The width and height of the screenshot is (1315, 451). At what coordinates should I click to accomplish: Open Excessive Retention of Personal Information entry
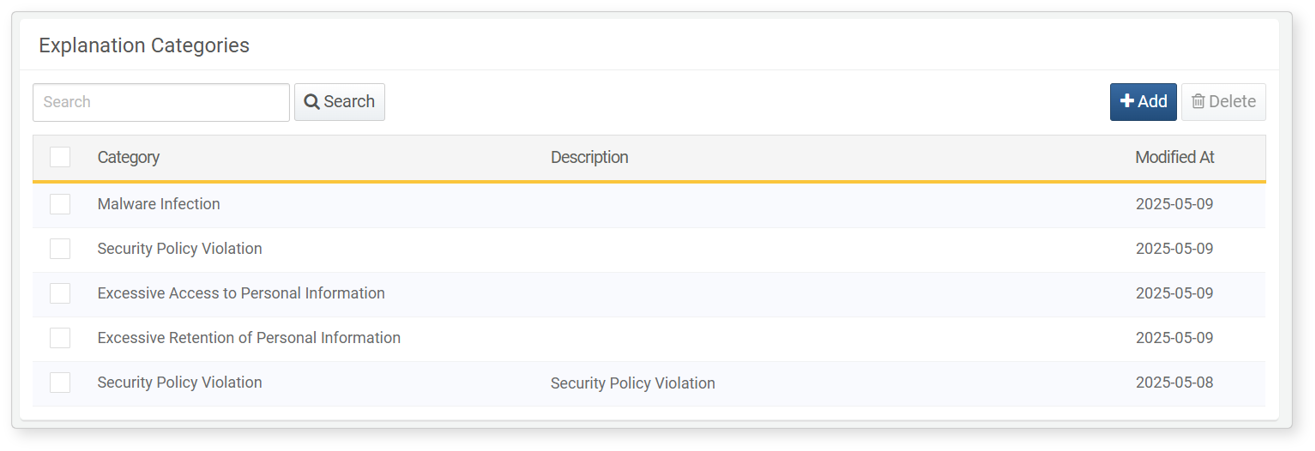(x=249, y=338)
